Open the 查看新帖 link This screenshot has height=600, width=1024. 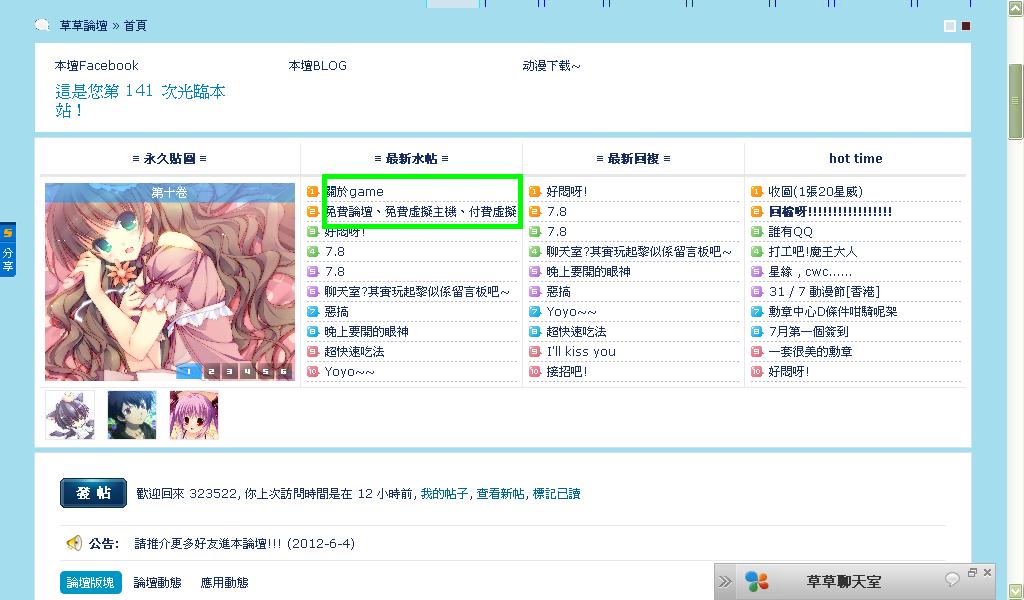[x=500, y=494]
